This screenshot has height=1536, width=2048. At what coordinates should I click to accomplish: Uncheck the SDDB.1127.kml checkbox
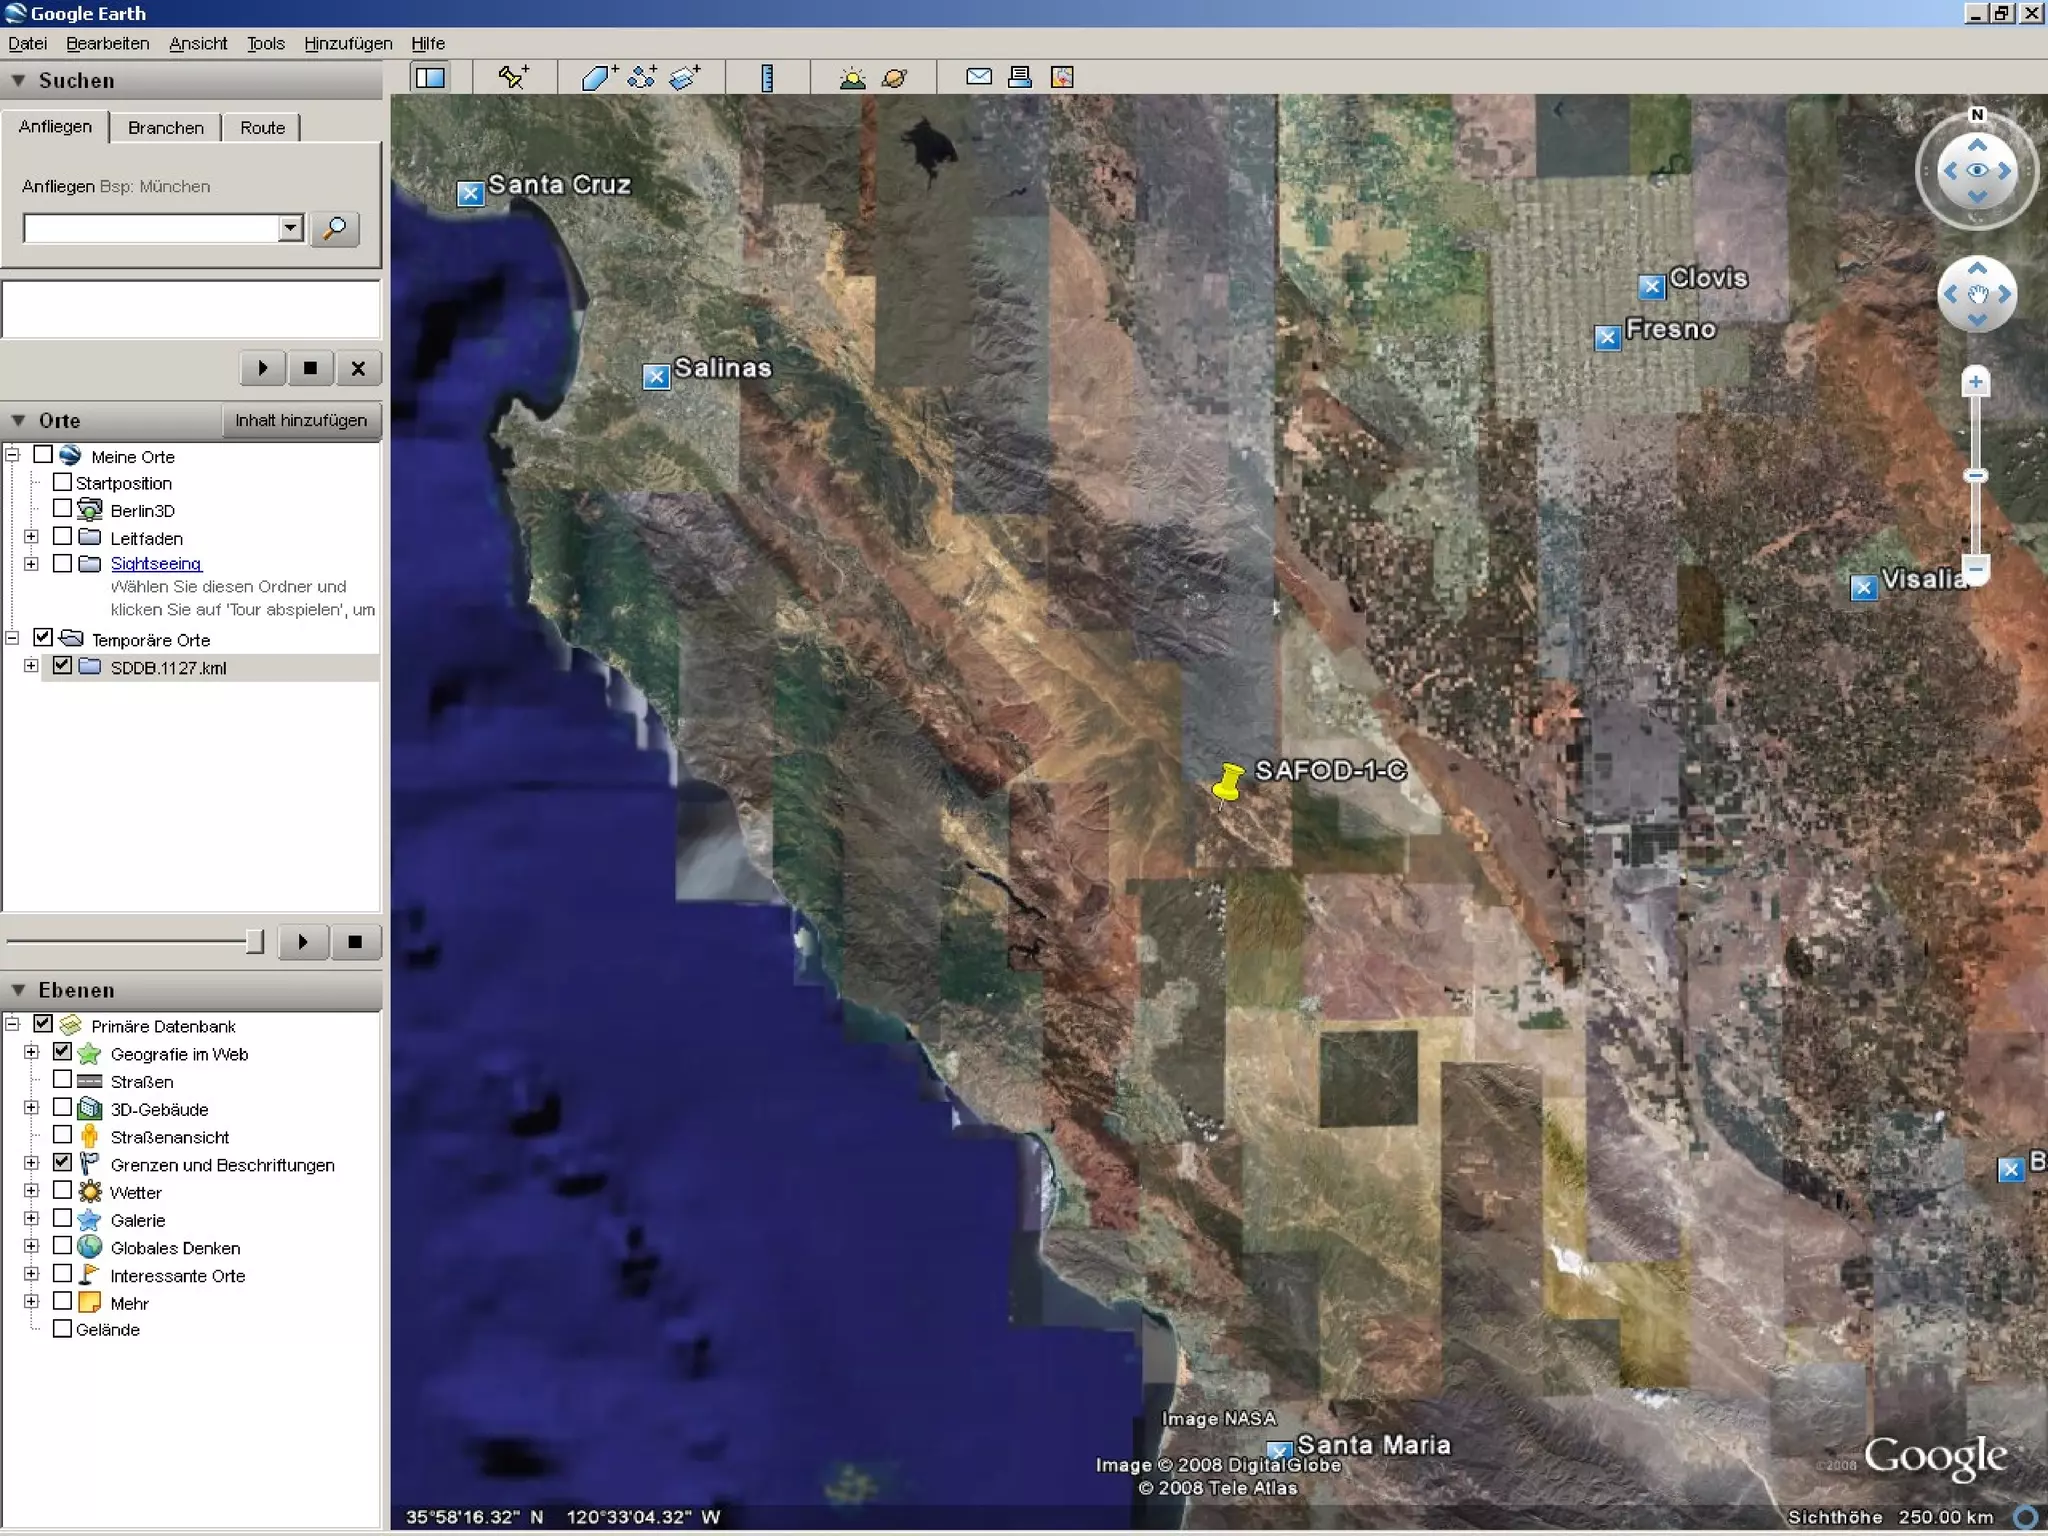click(62, 666)
